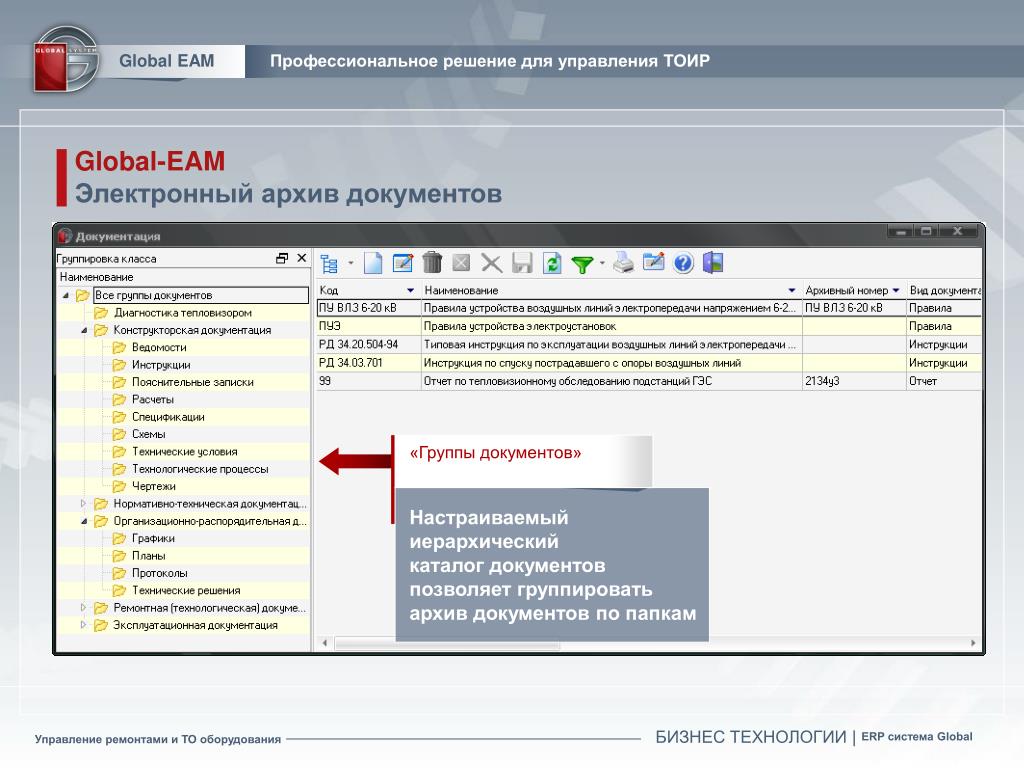This screenshot has width=1024, height=768.
Task: Click the horizontal scrollbar thumb
Action: click(447, 644)
